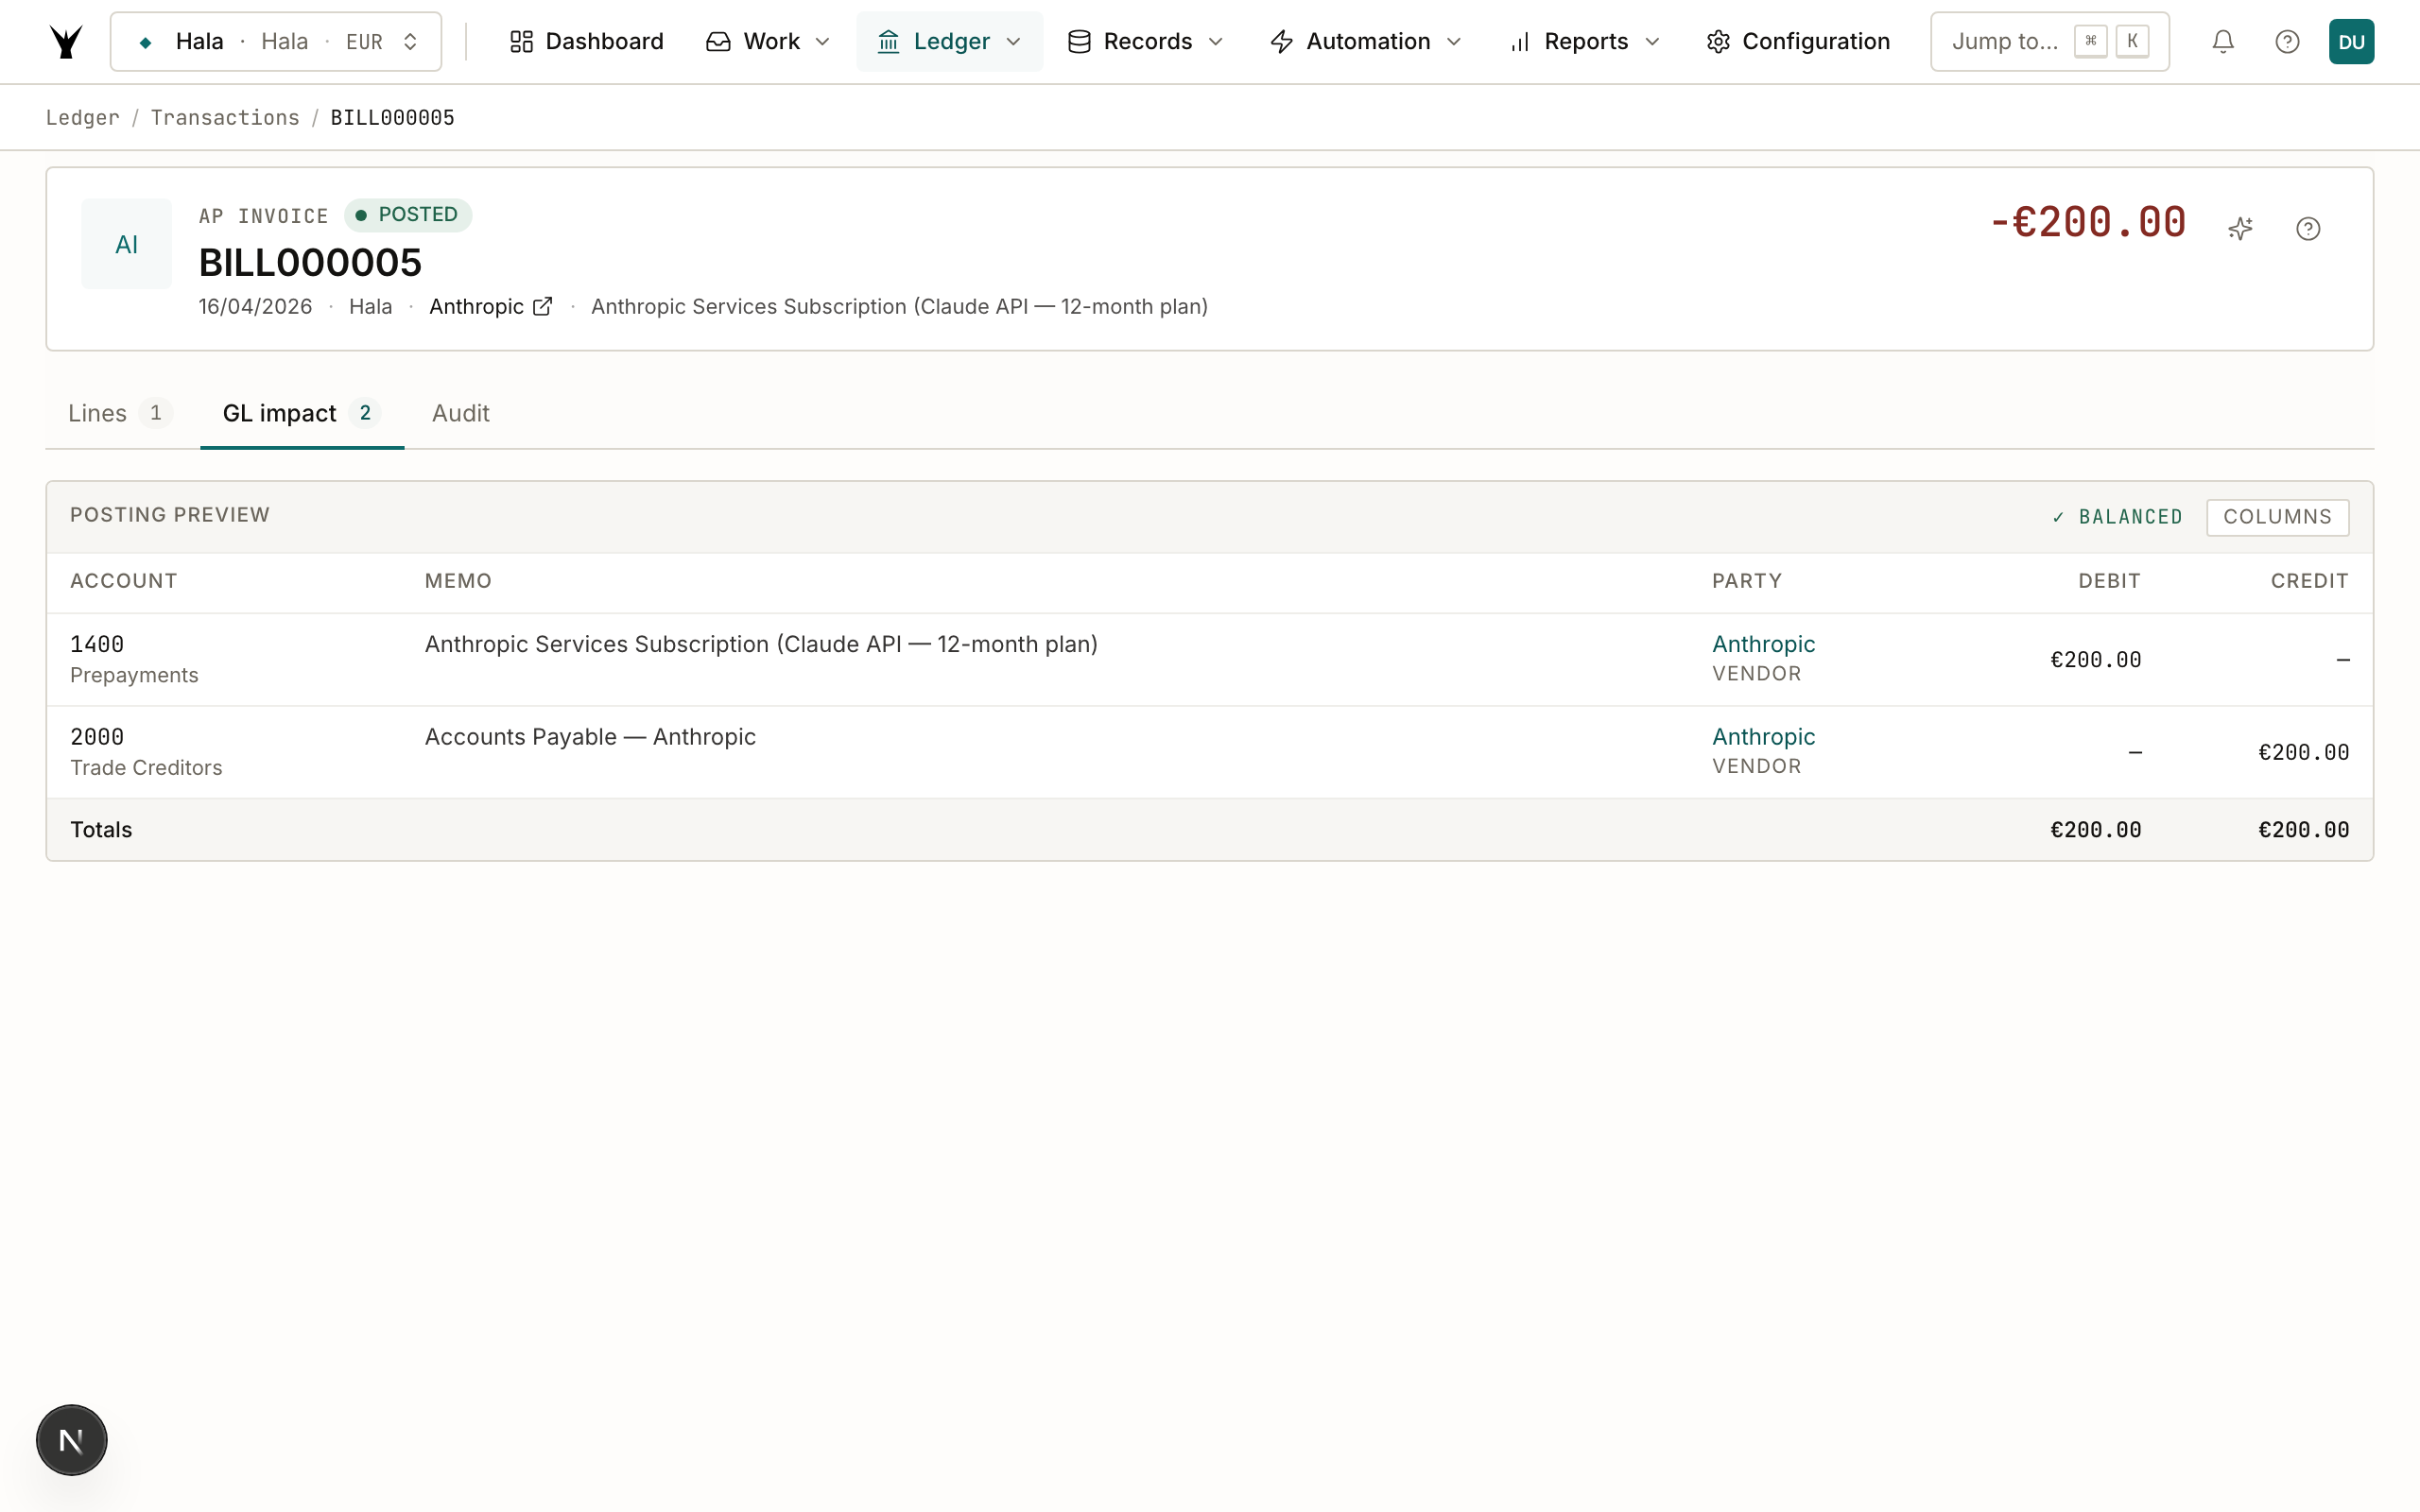Click Anthropic party in Prepayments row

[1763, 644]
